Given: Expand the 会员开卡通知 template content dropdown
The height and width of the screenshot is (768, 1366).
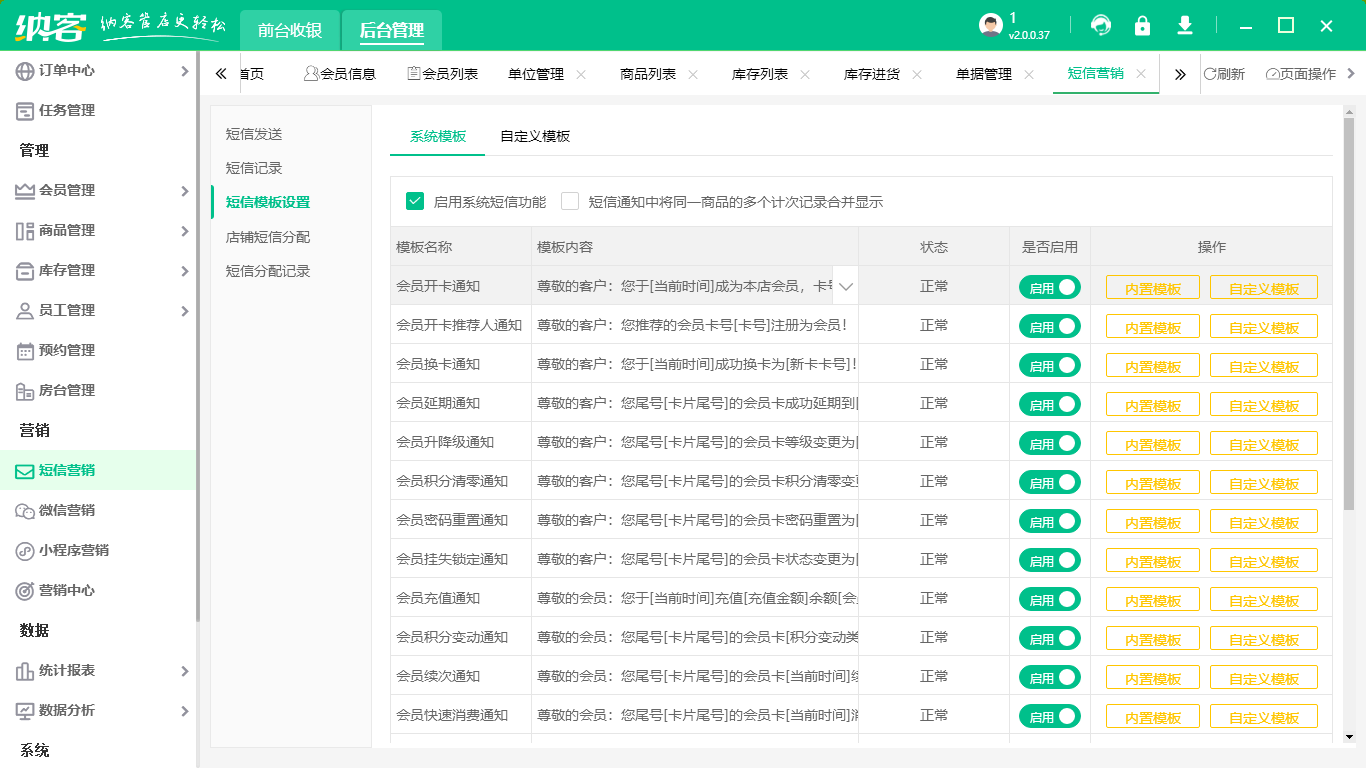Looking at the screenshot, I should point(845,286).
